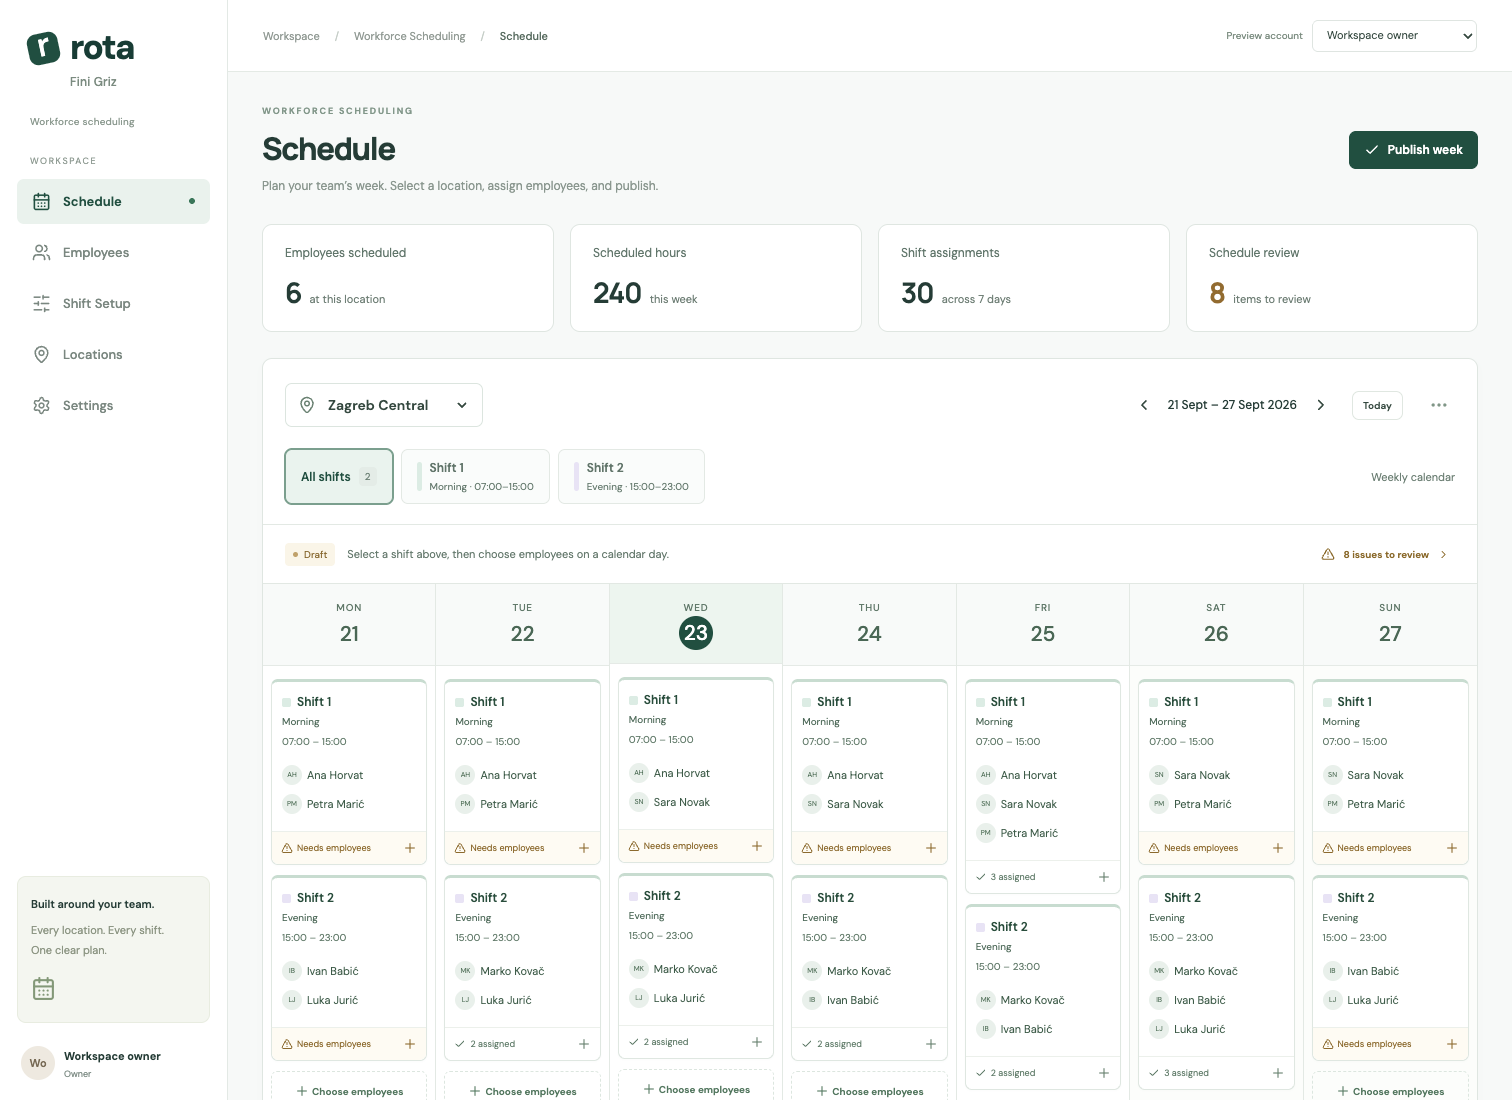Add employee to Saturday 26 Shift 2
Screen dimensions: 1512x1100
click(x=1278, y=1073)
